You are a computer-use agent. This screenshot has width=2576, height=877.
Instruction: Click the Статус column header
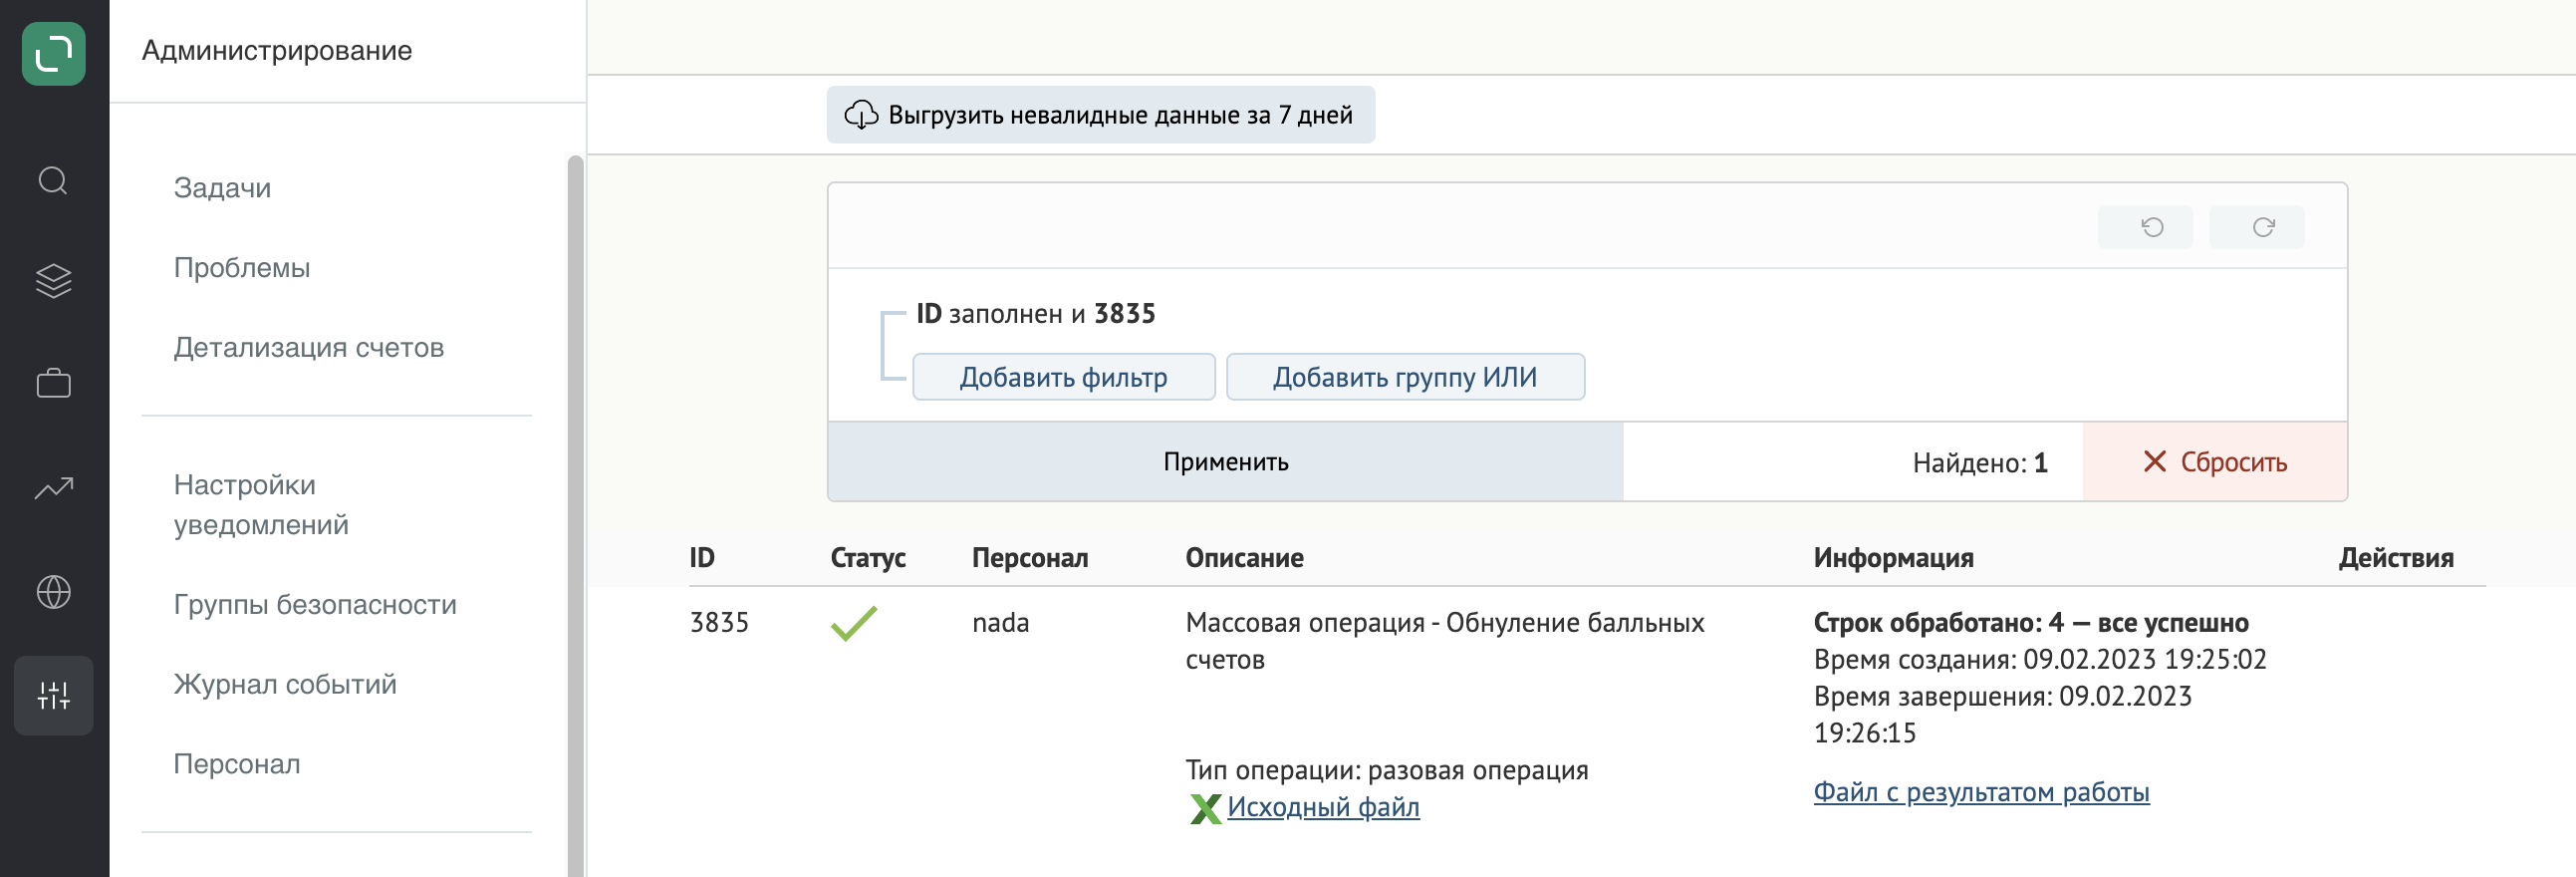coord(868,558)
